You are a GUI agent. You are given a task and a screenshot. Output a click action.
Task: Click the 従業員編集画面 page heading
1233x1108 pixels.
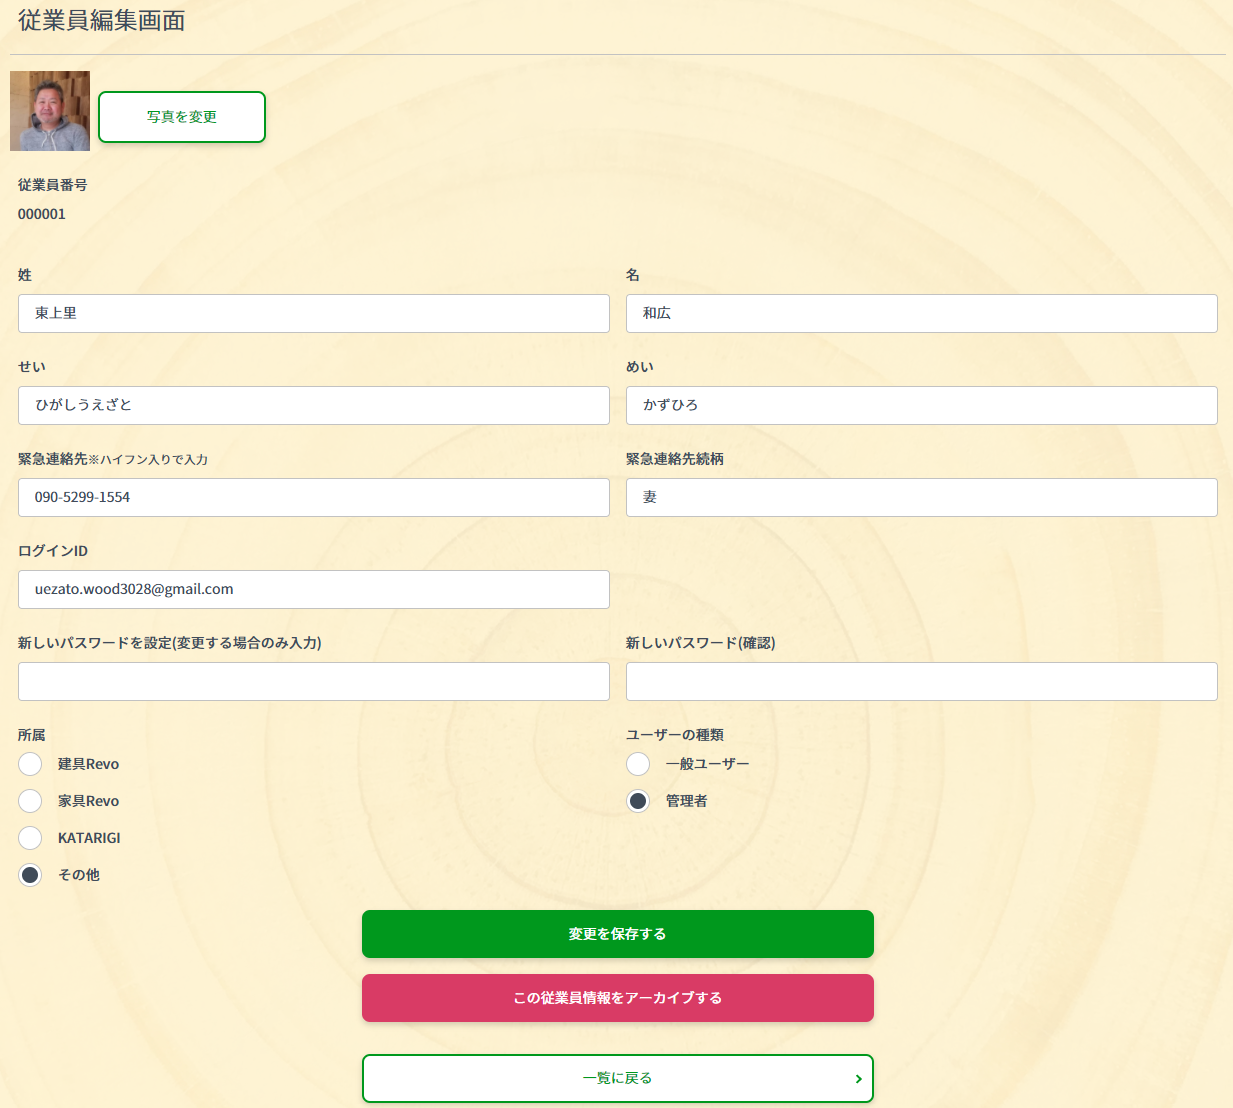pos(102,20)
